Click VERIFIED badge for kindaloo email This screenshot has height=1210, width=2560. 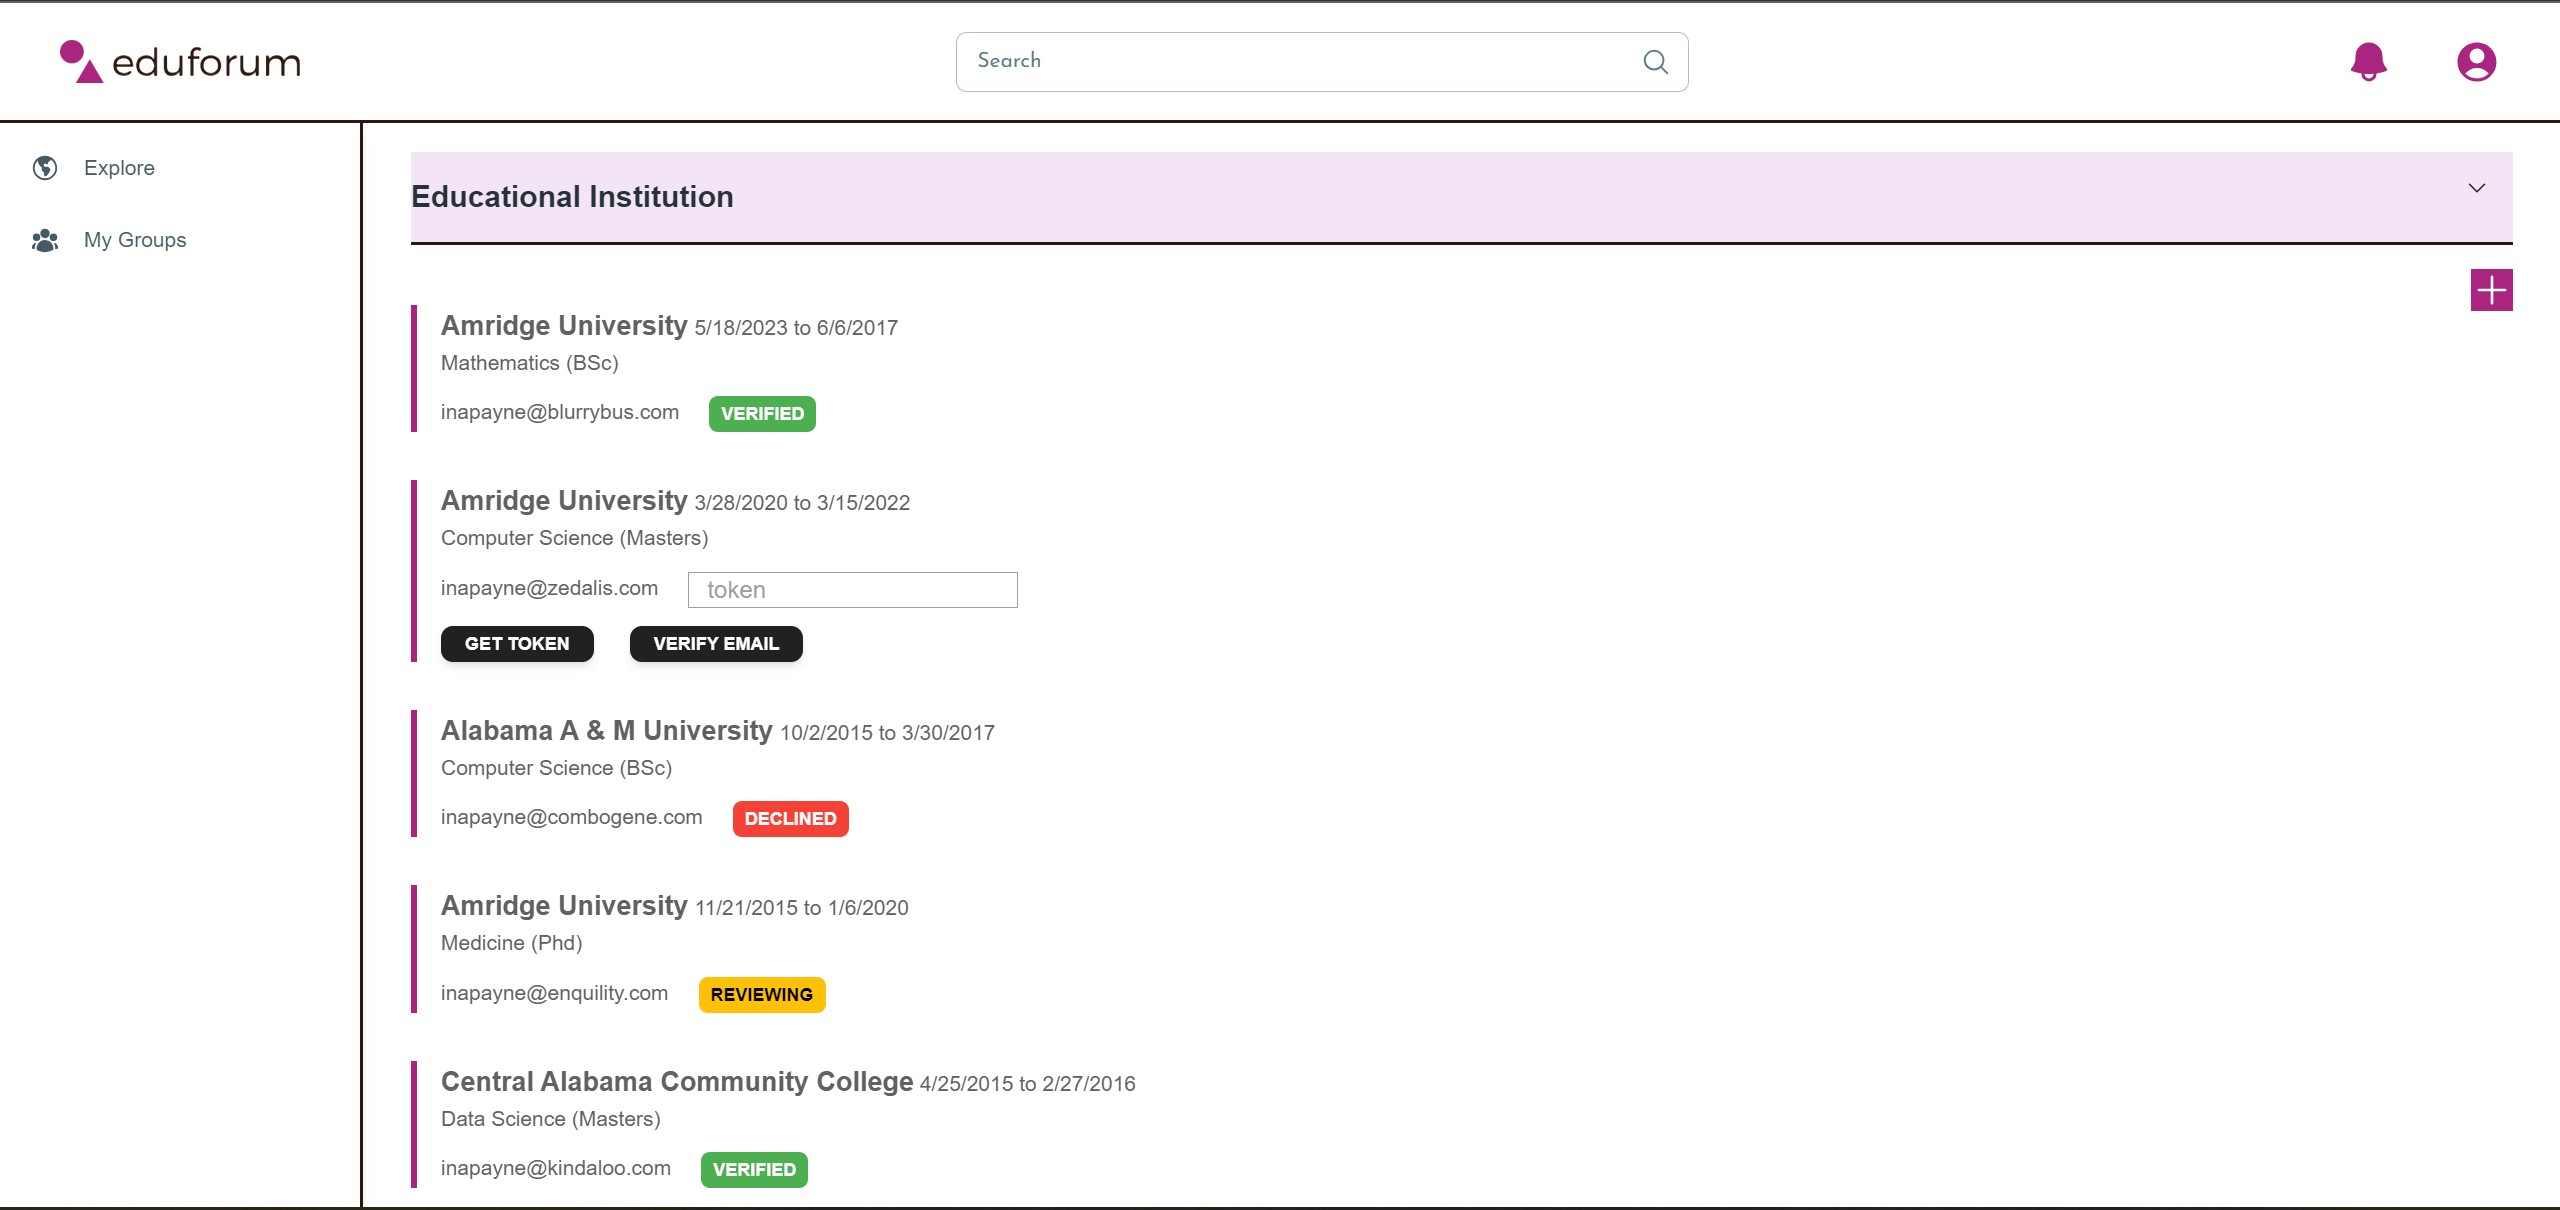coord(754,1170)
